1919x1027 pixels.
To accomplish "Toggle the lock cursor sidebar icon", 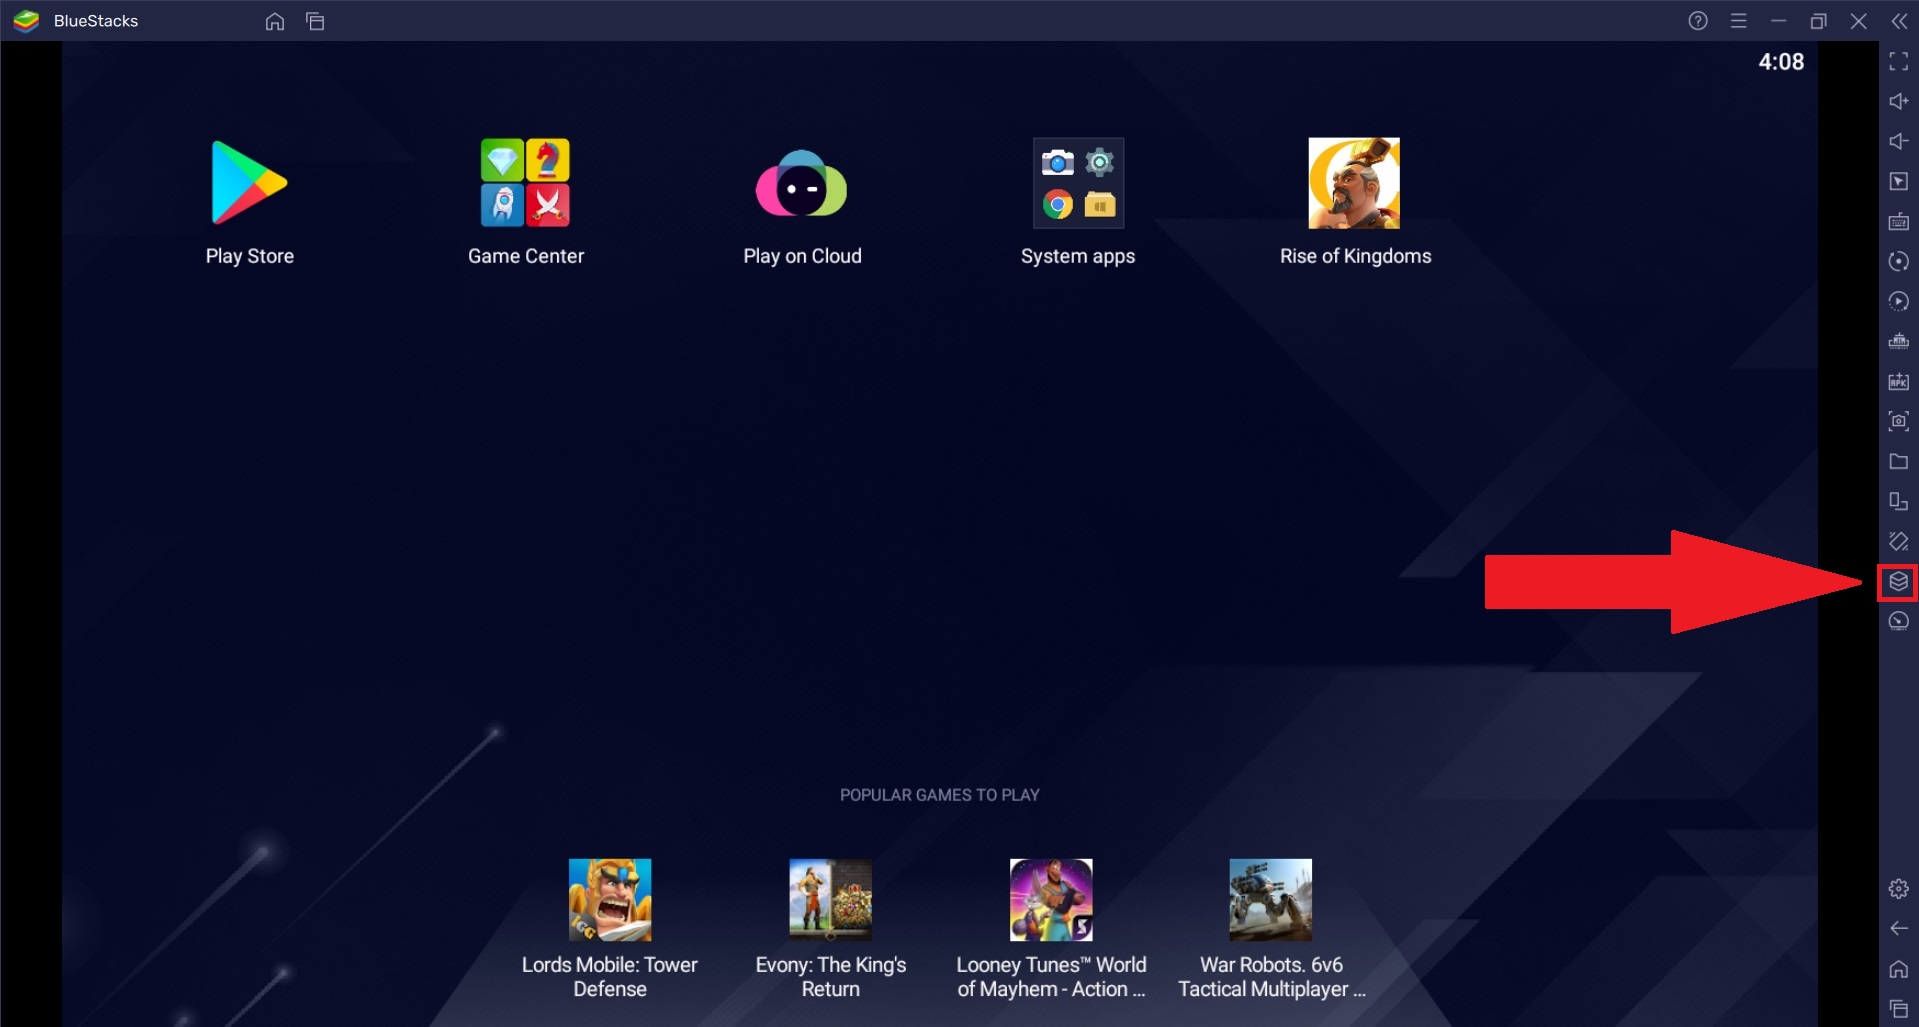I will pyautogui.click(x=1898, y=182).
